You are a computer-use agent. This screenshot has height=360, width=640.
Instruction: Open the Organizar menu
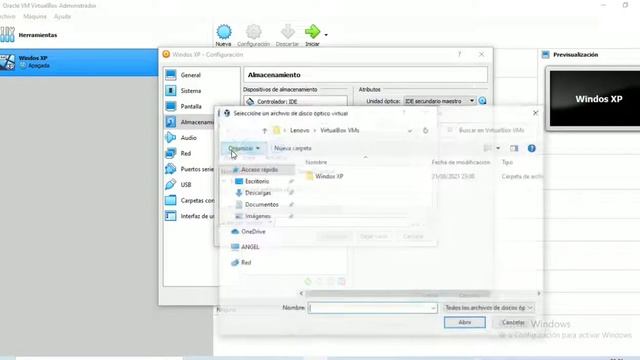pyautogui.click(x=244, y=148)
